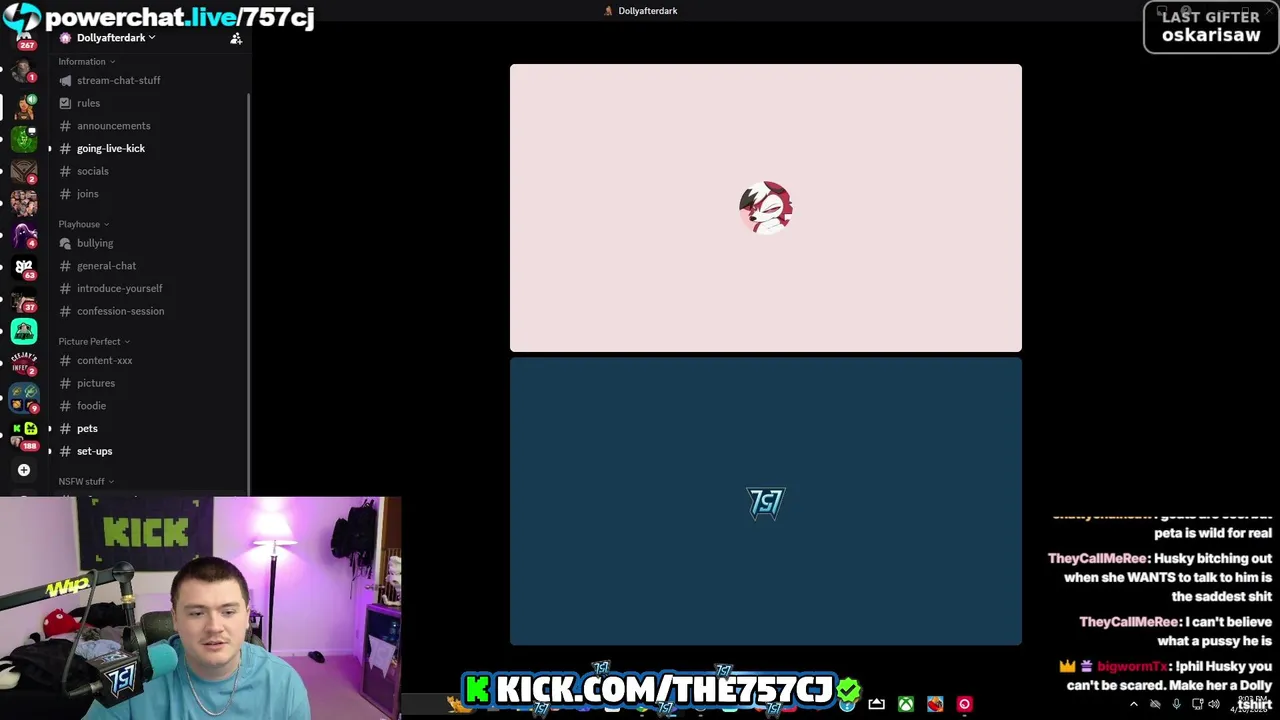Click the white tray-shaped taskbar icon left of Xbox
This screenshot has height=720, width=1280.
[876, 704]
